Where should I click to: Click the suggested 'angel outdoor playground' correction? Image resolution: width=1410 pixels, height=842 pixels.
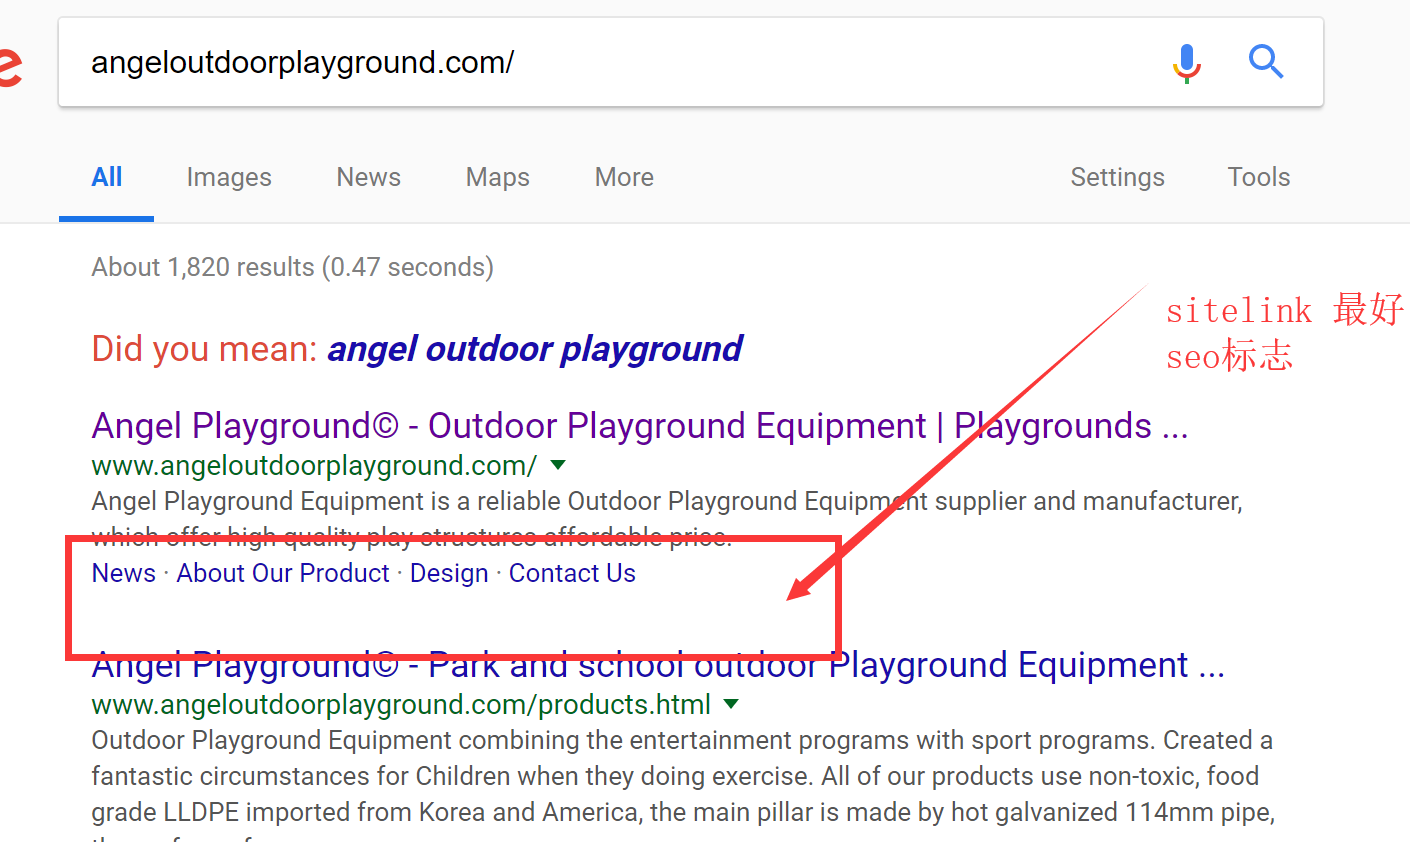pos(534,349)
